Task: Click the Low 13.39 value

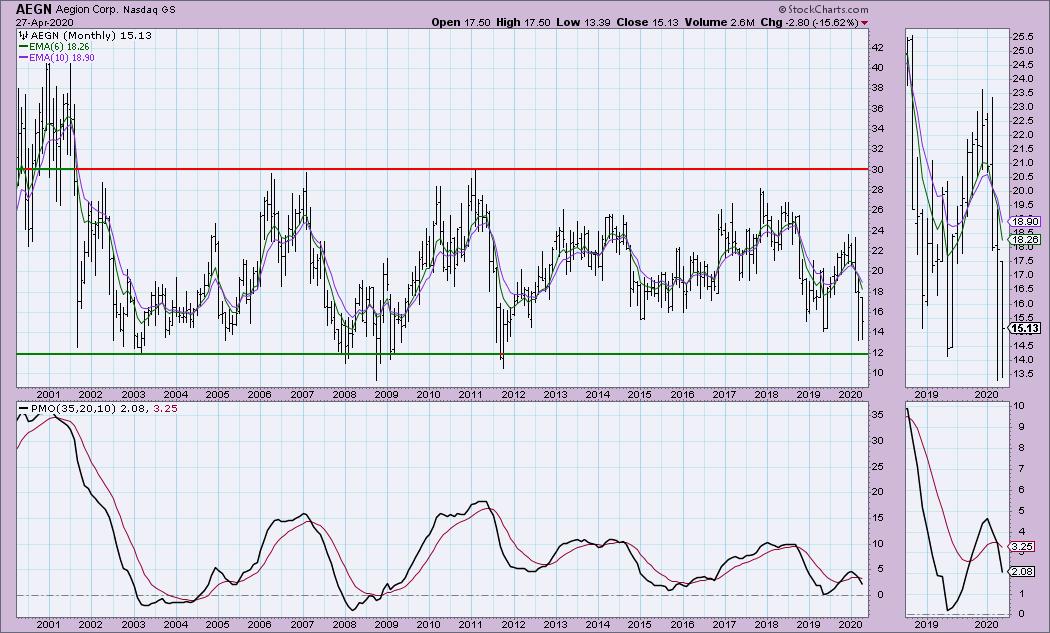Action: pyautogui.click(x=584, y=22)
